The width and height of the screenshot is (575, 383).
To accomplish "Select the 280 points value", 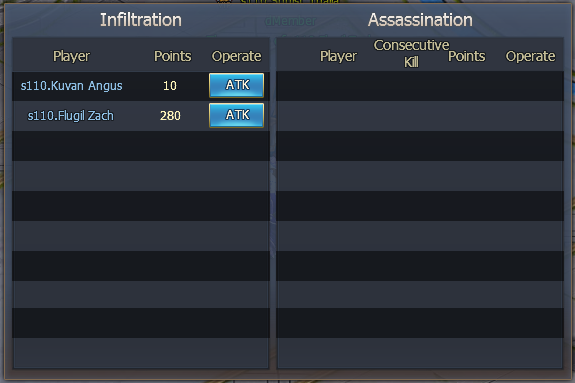I will click(x=170, y=116).
